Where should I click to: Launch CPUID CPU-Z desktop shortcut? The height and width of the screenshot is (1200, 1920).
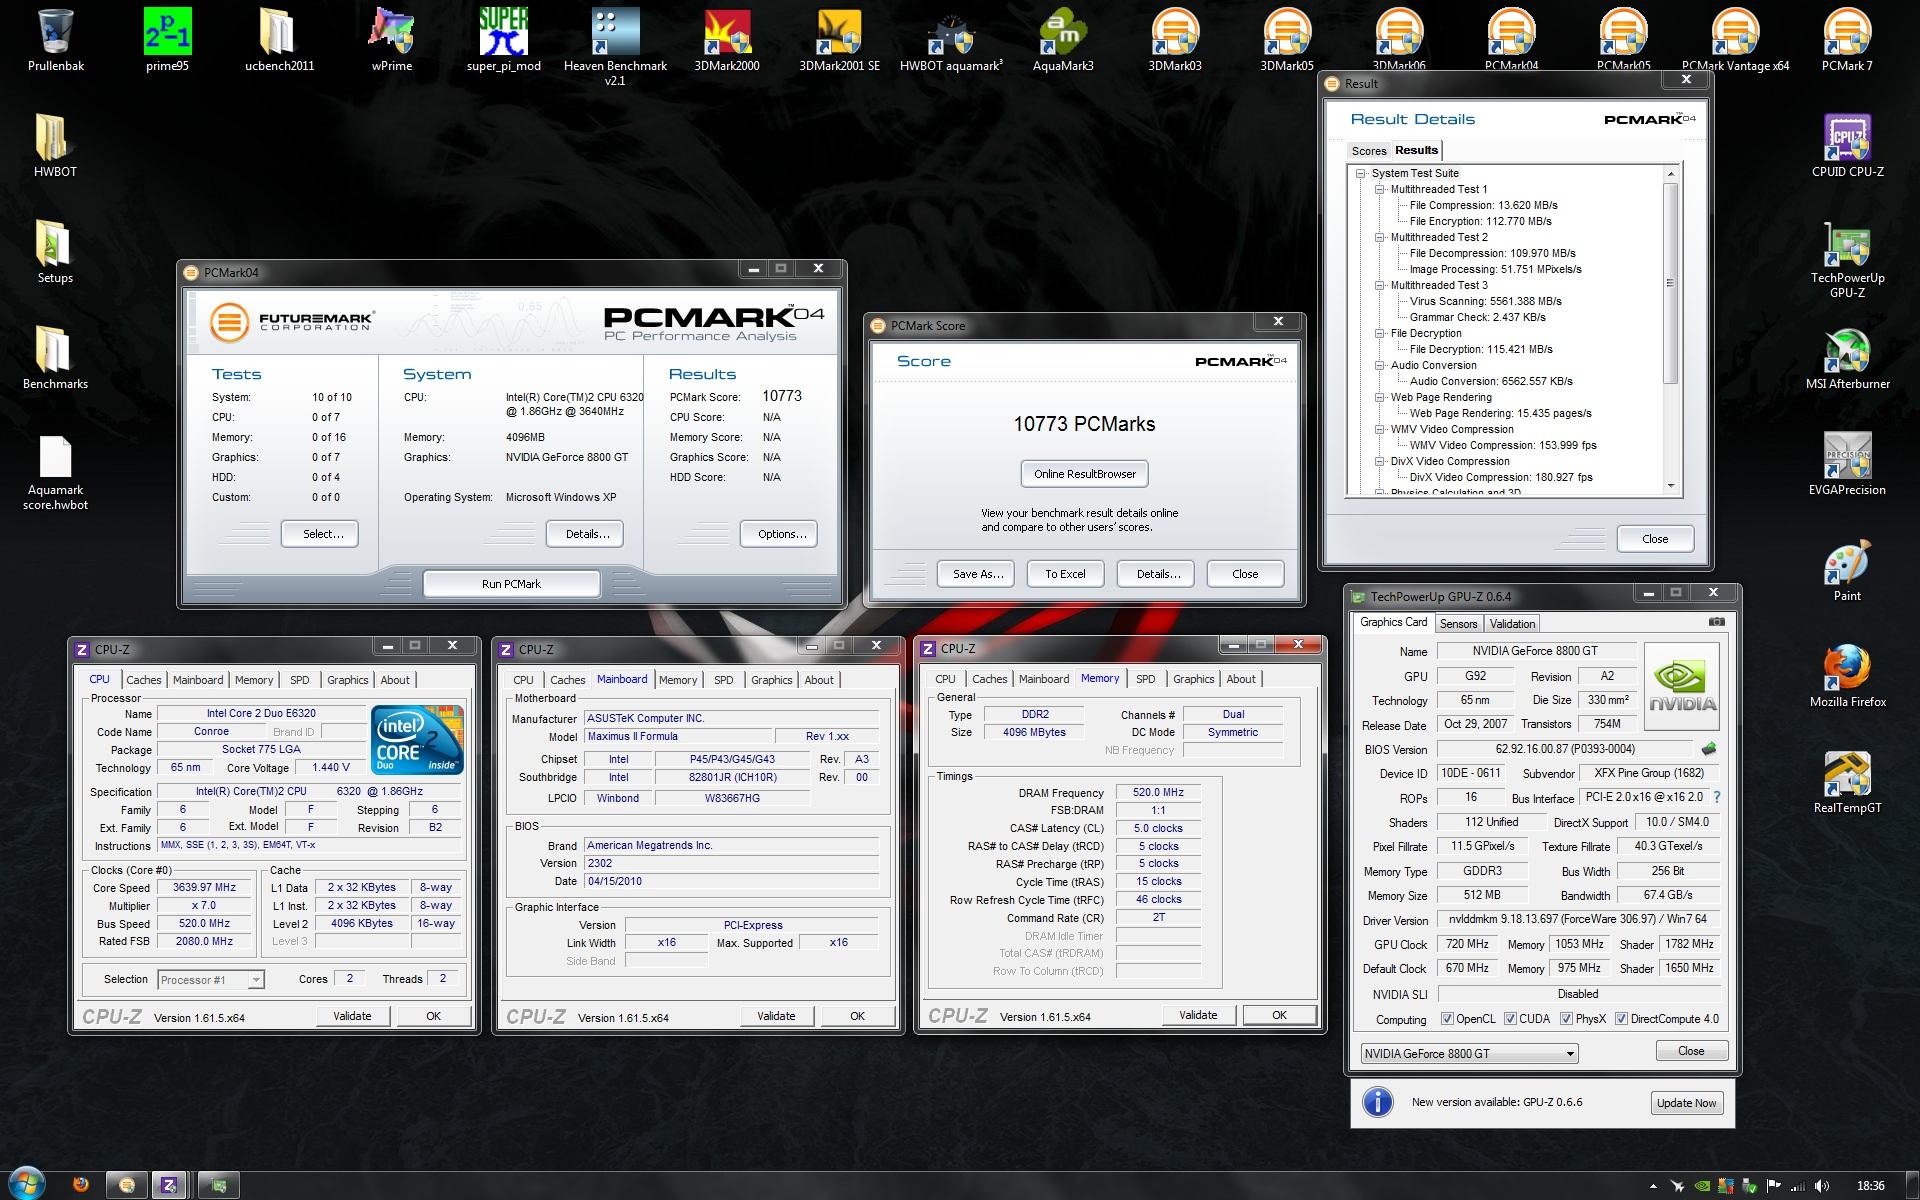coord(1847,146)
